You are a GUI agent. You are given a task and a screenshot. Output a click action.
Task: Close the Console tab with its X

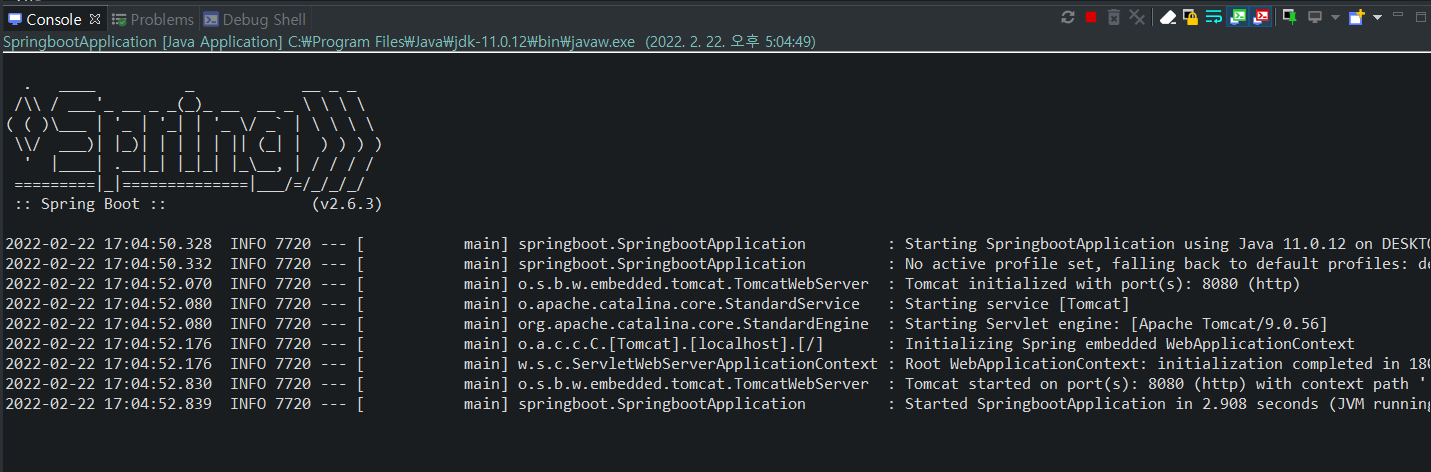95,19
